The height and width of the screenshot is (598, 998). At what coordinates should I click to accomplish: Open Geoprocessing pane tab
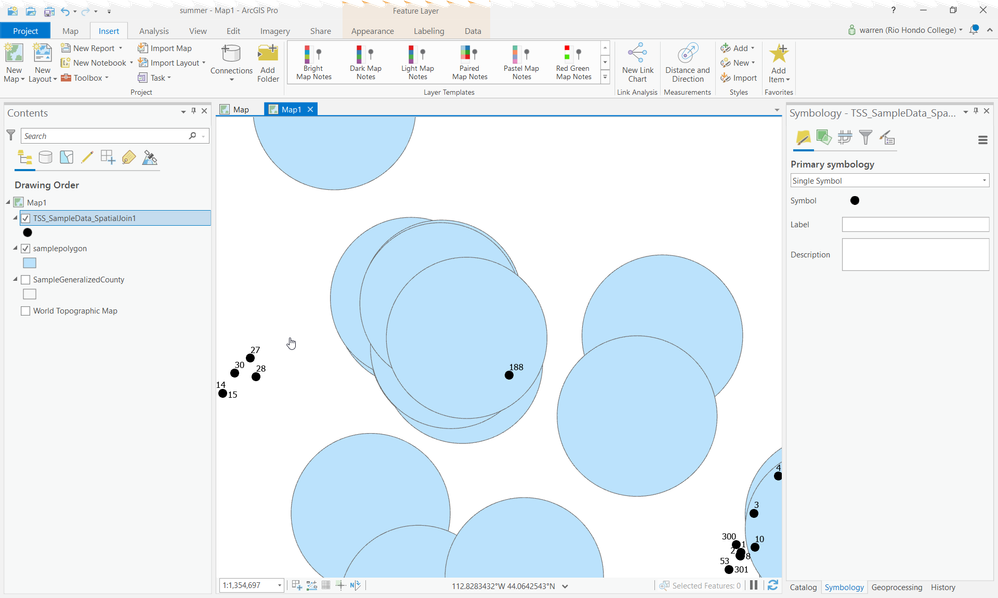point(896,587)
